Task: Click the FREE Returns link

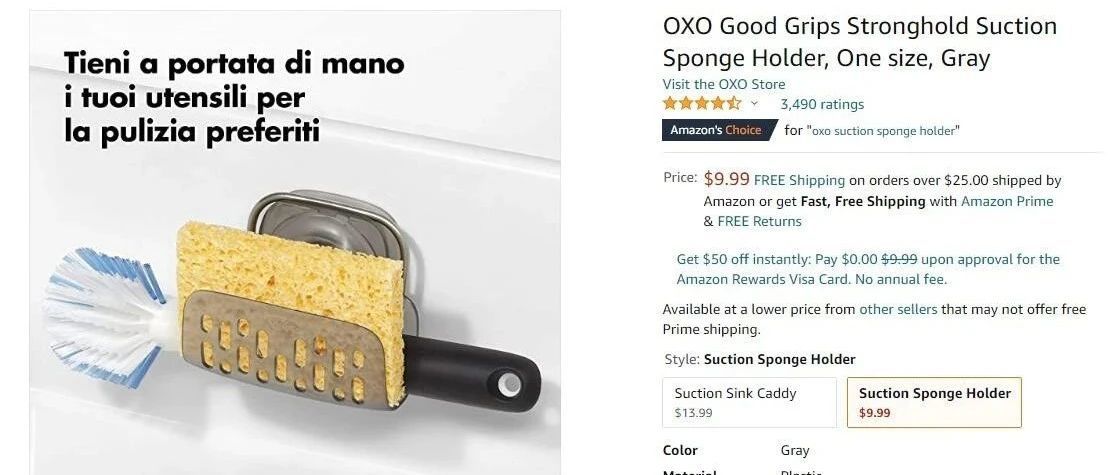Action: (x=760, y=221)
